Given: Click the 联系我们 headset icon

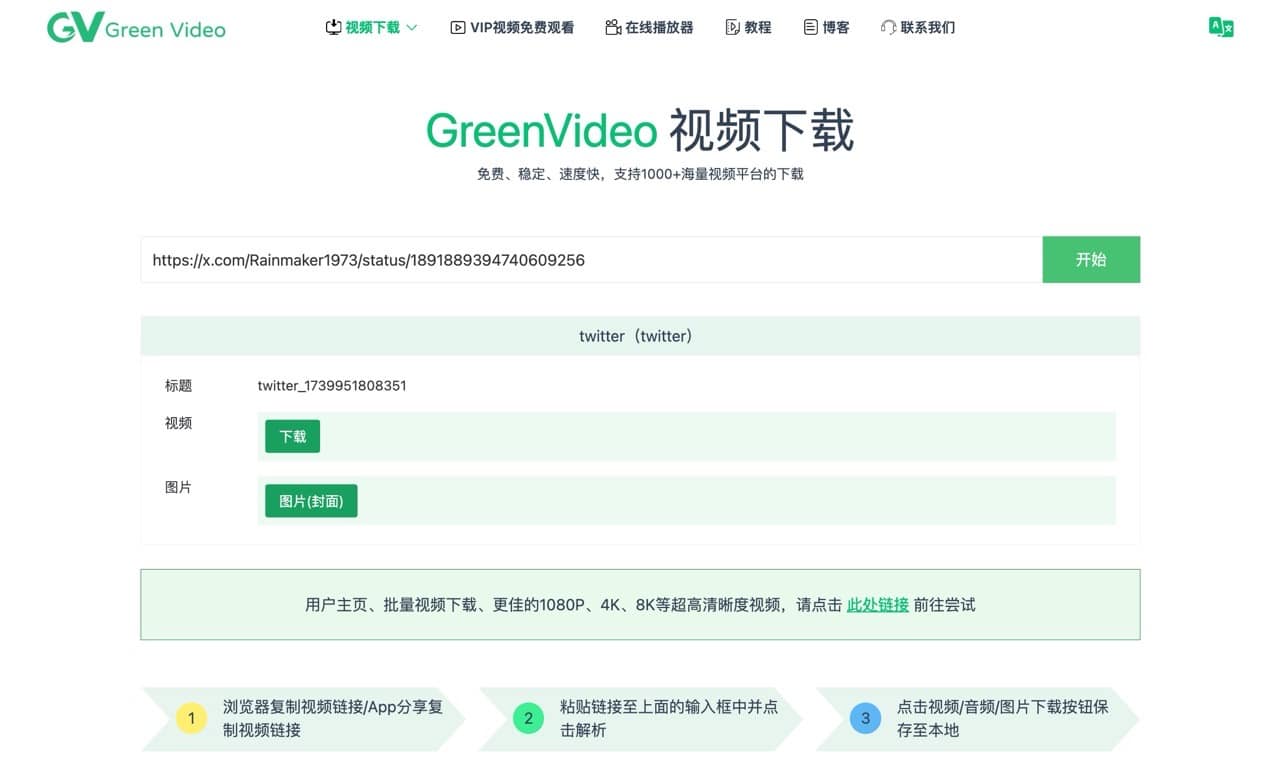Looking at the screenshot, I should pyautogui.click(x=888, y=28).
